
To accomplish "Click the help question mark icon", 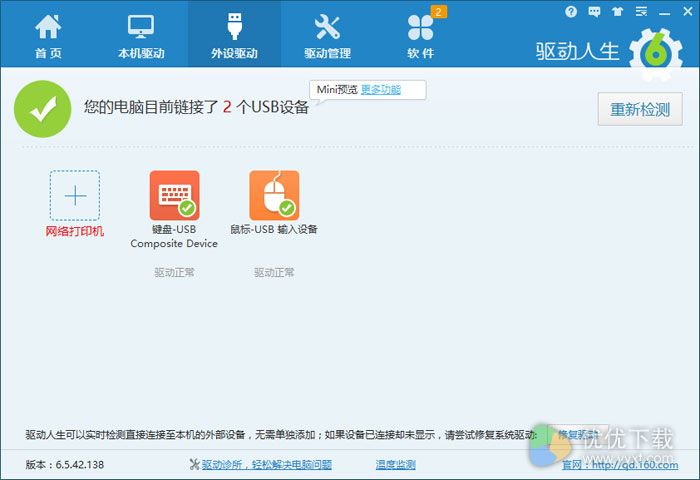I will [571, 12].
